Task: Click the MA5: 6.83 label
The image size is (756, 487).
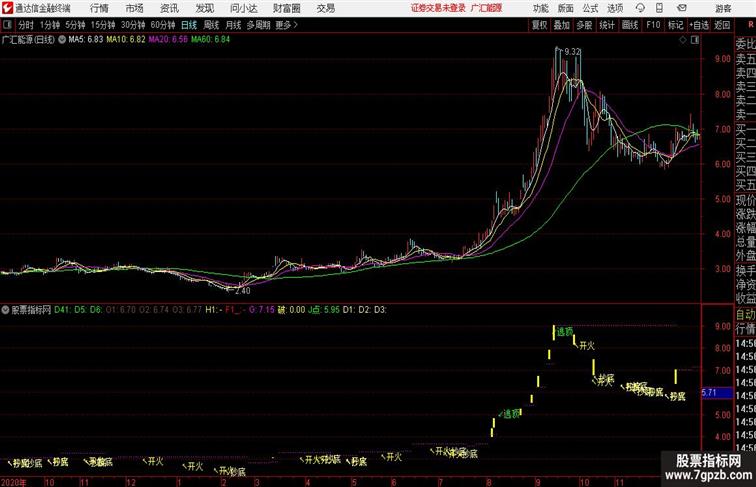Action: pos(86,39)
